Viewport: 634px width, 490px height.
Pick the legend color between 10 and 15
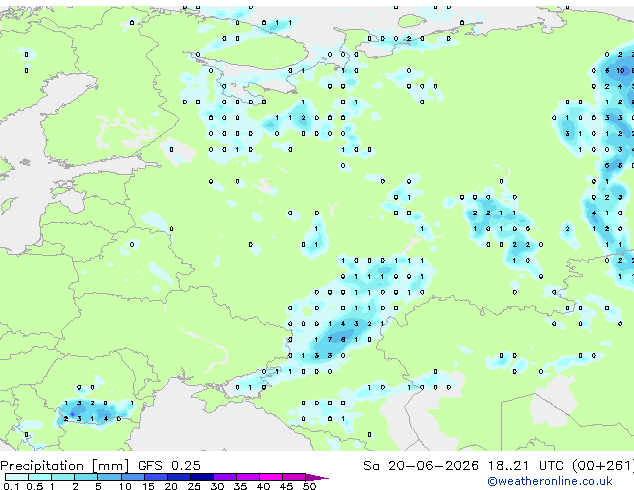tap(132, 477)
